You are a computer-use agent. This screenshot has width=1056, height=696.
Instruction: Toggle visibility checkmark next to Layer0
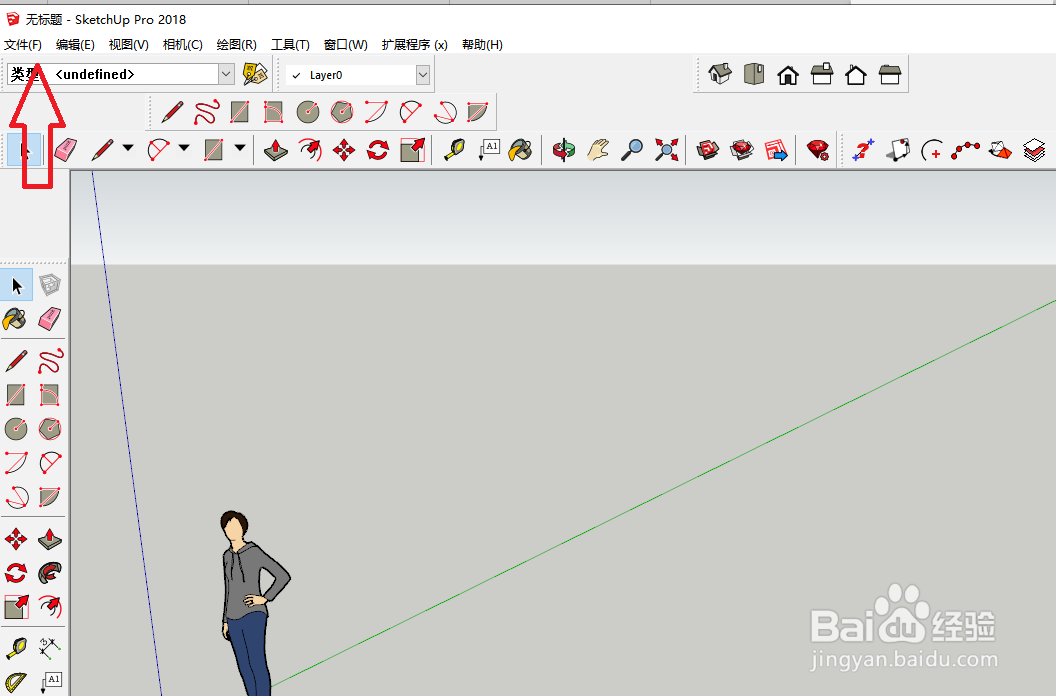pos(295,74)
